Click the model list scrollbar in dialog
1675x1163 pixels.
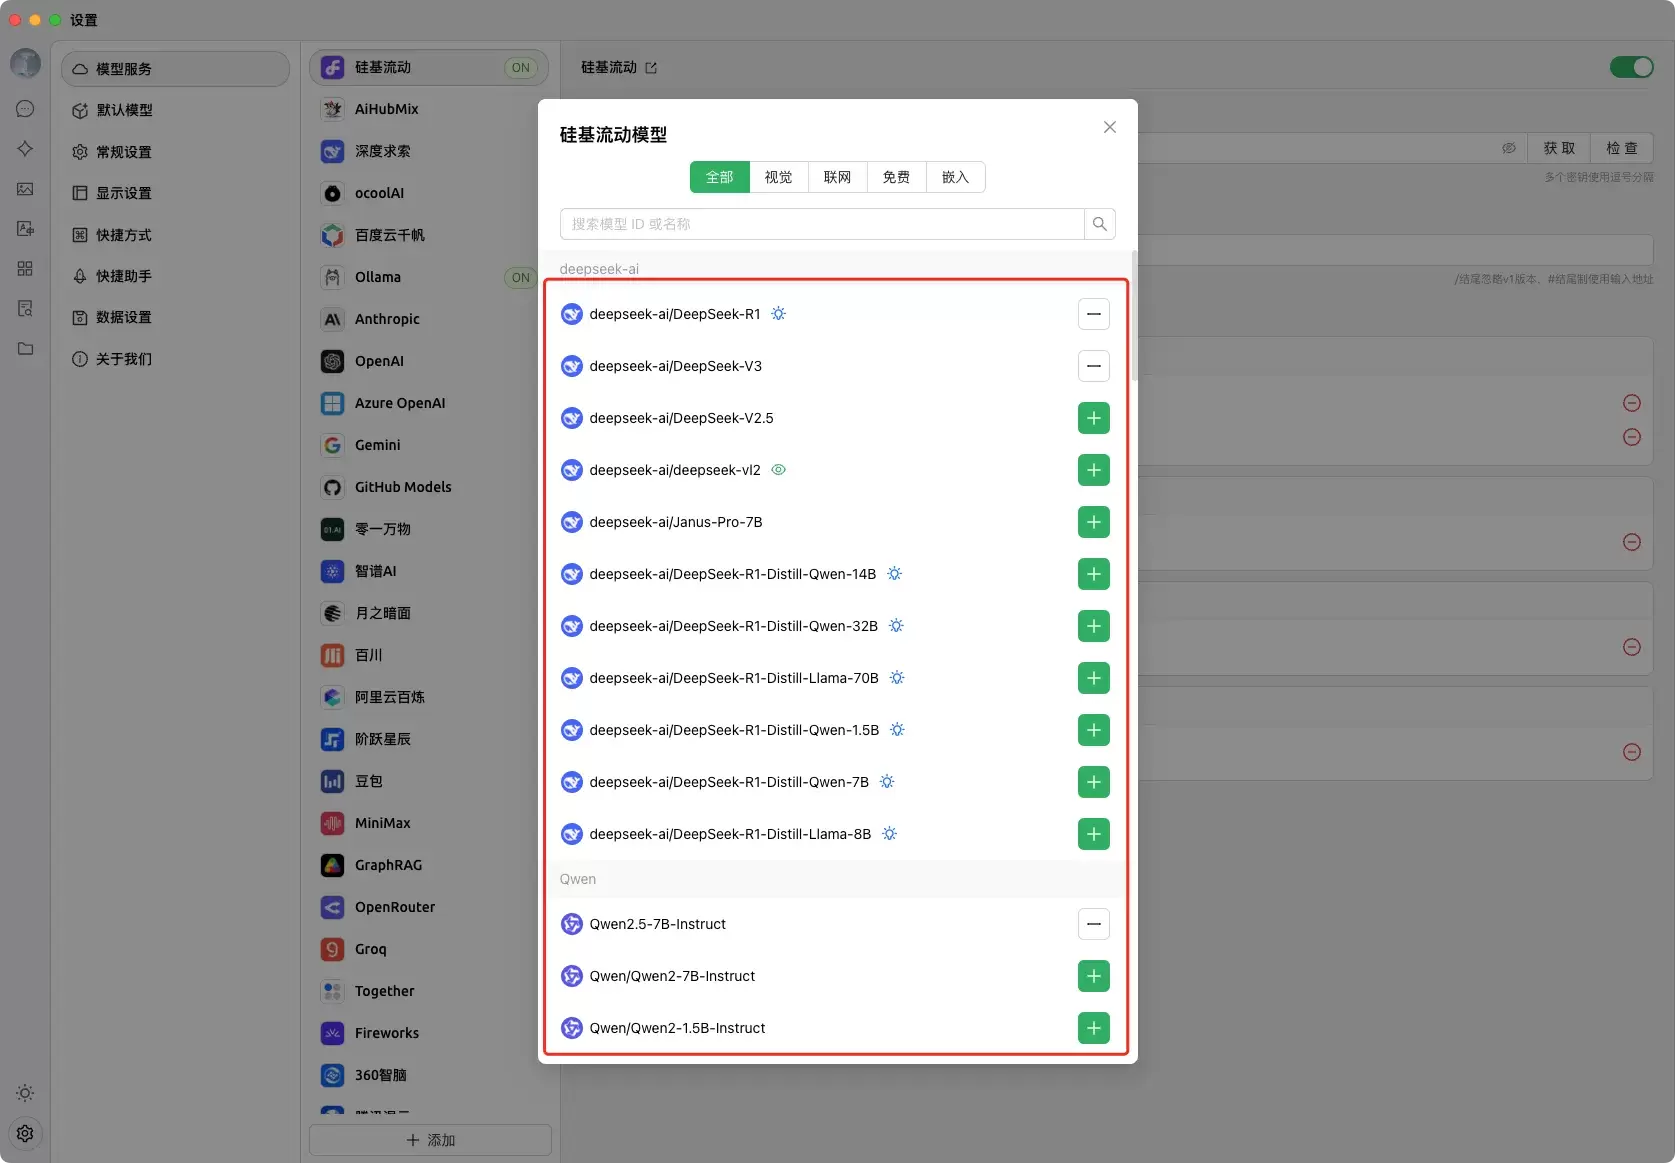coord(1134,315)
